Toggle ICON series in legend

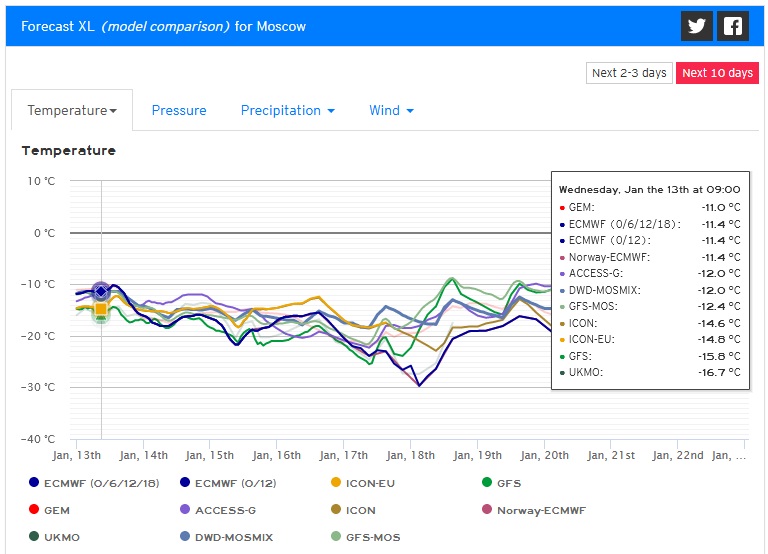[353, 510]
